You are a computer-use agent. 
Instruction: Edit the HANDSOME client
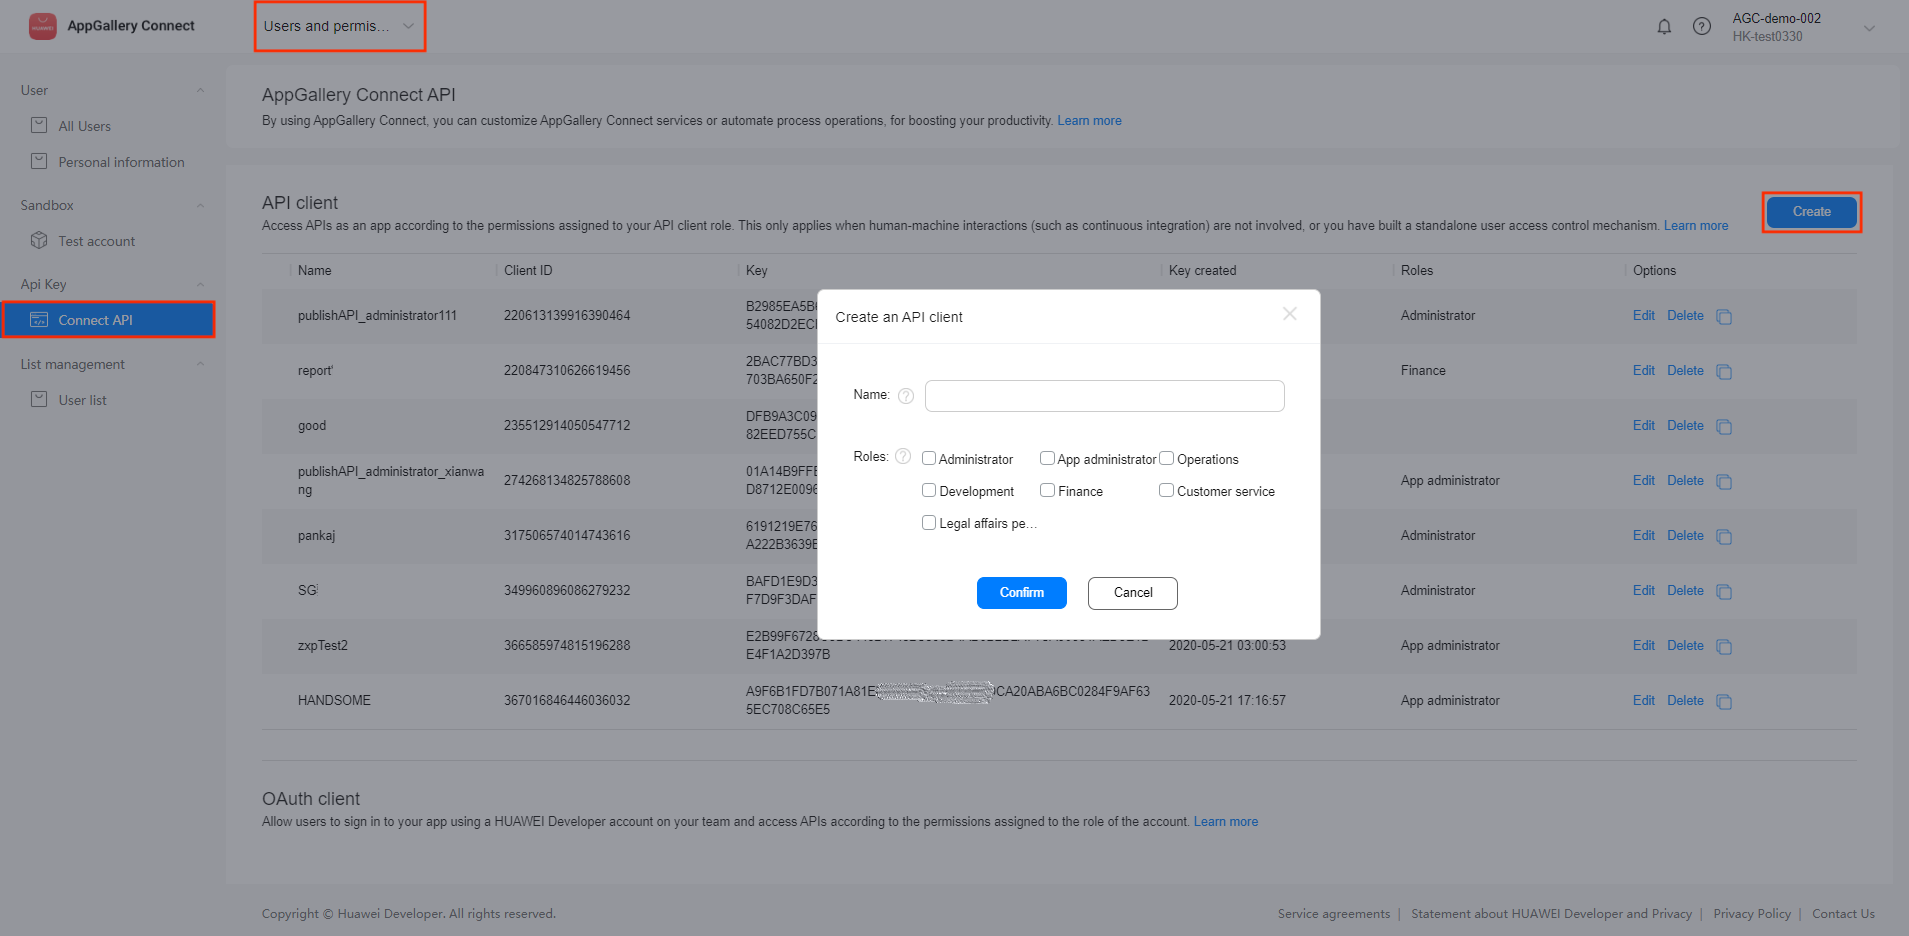coord(1643,700)
